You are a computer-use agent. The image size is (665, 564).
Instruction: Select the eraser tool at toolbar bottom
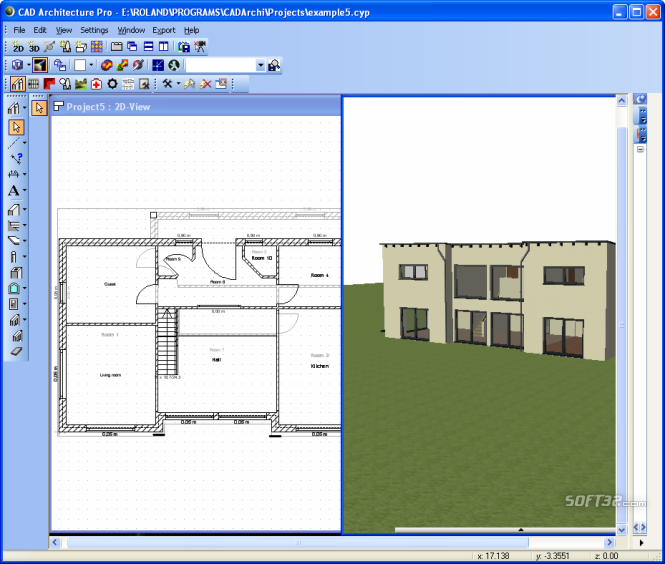(17, 352)
